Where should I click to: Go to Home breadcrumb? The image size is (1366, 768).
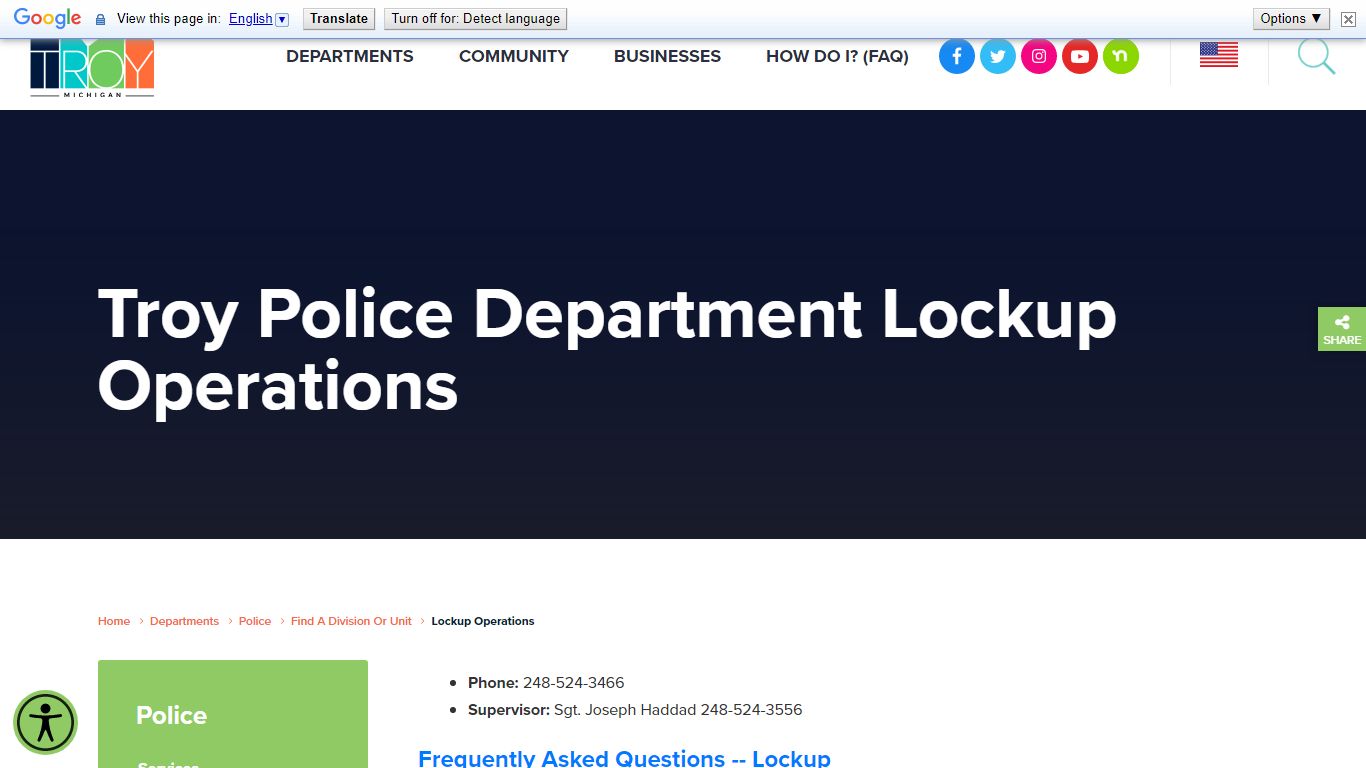pos(114,621)
